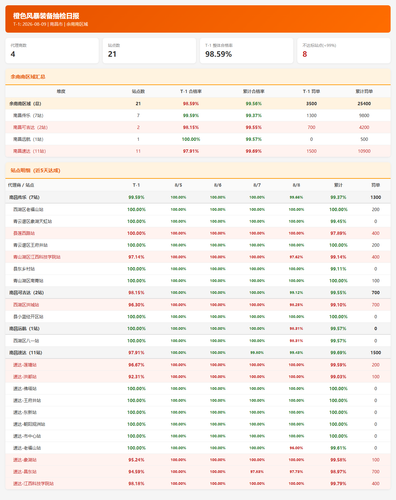
Task: Click the 98.97% cumulative rate cell
Action: (338, 472)
